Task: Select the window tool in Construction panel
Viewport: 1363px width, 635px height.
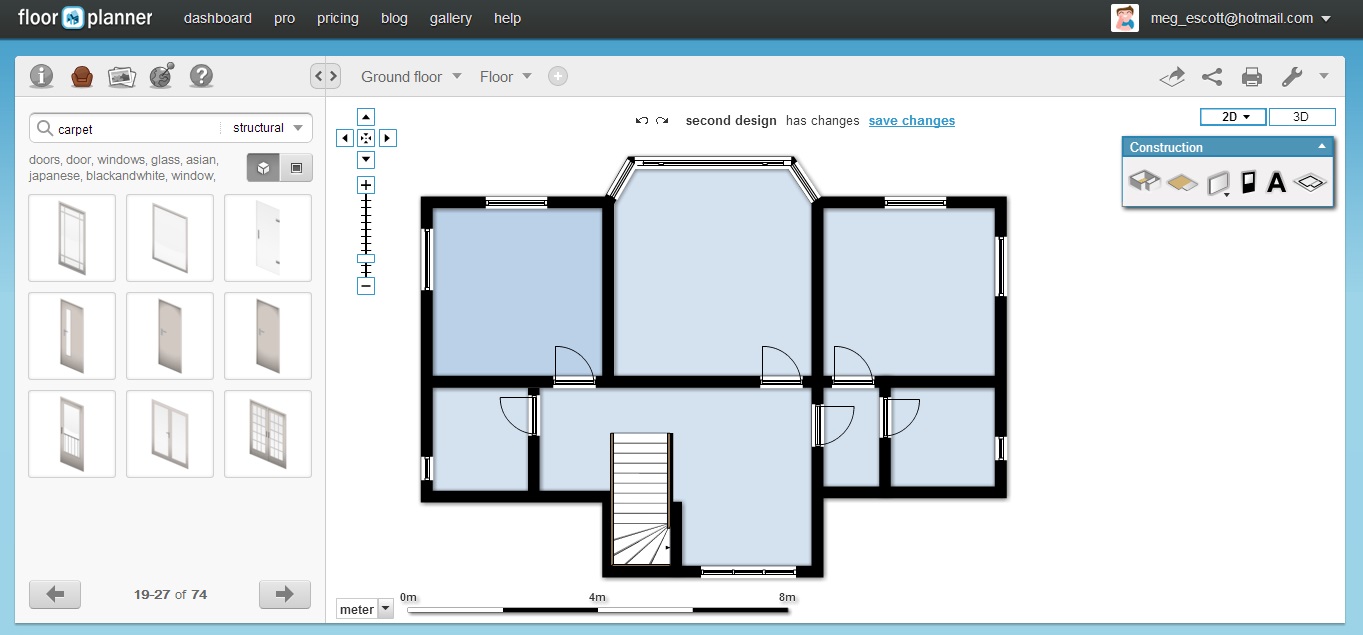Action: (1216, 182)
